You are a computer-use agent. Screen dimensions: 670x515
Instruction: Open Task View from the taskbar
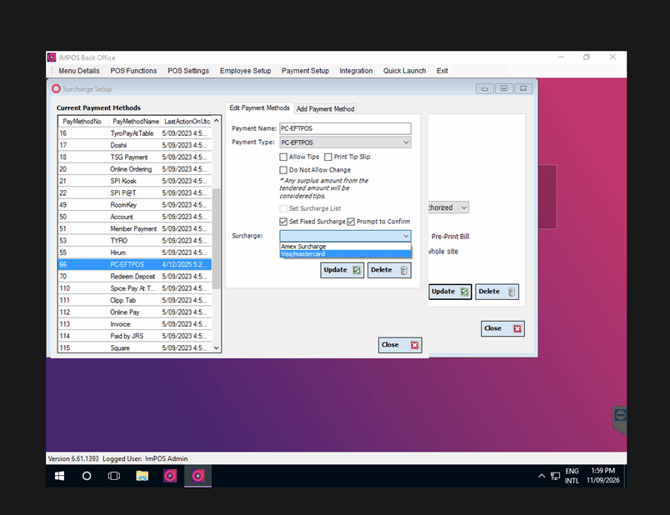[114, 476]
